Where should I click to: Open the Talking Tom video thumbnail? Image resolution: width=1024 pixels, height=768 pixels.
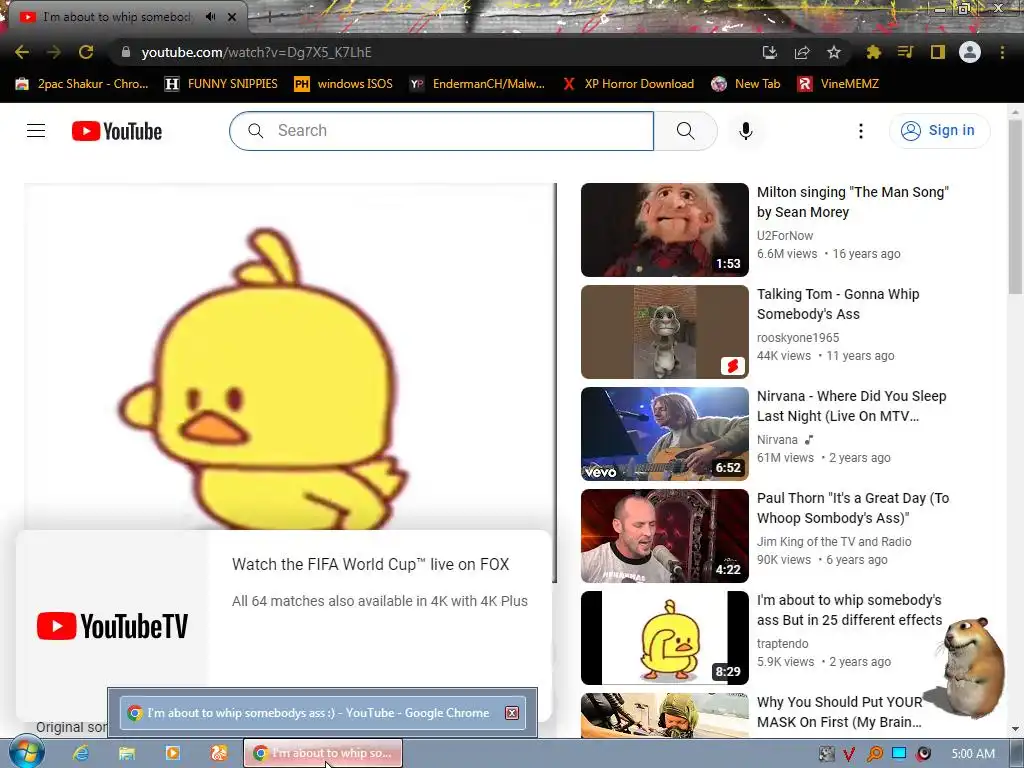tap(665, 332)
